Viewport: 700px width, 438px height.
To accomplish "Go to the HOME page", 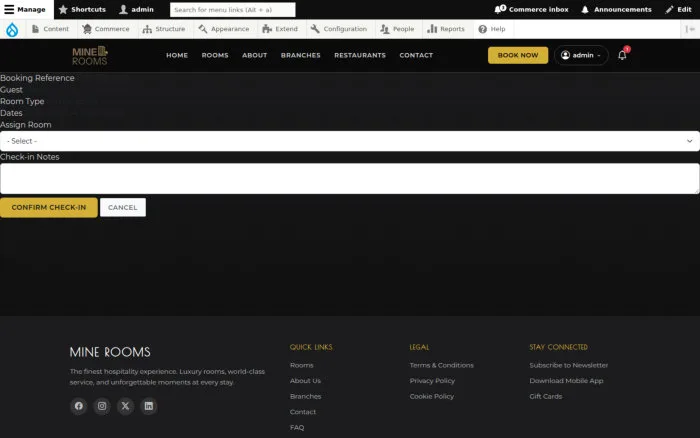I will pos(177,55).
